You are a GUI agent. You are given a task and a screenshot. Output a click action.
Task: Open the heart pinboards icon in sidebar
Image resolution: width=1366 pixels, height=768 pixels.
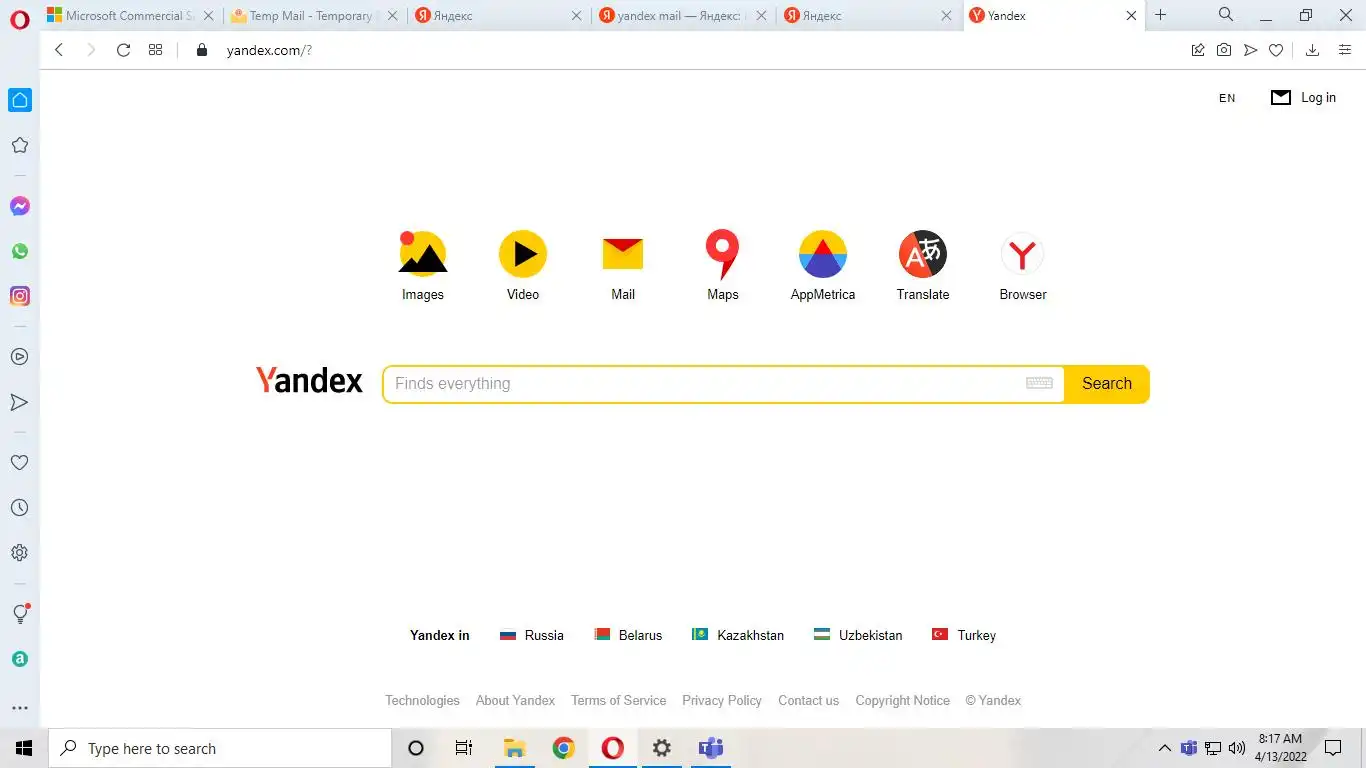19,463
